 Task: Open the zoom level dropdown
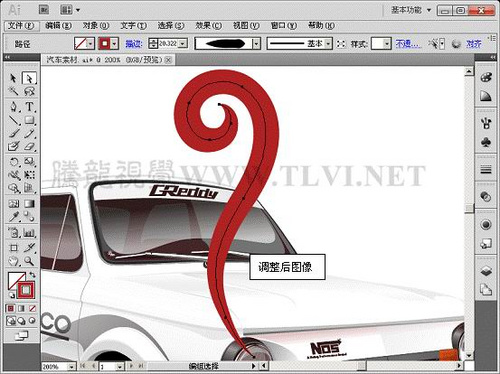tap(71, 367)
